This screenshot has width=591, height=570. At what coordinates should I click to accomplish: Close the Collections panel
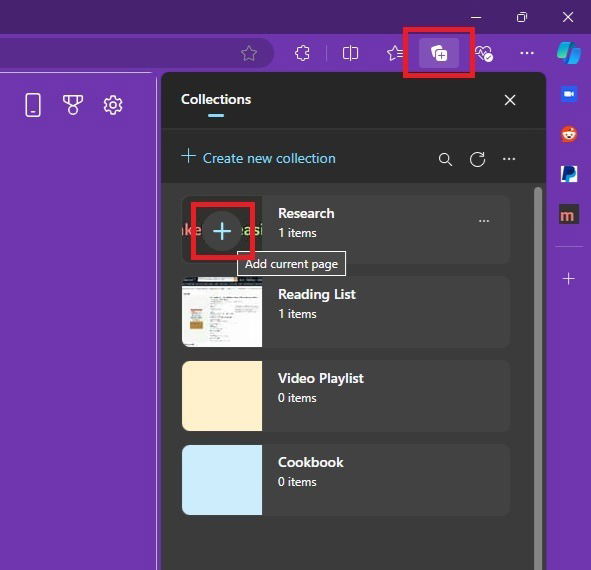510,100
